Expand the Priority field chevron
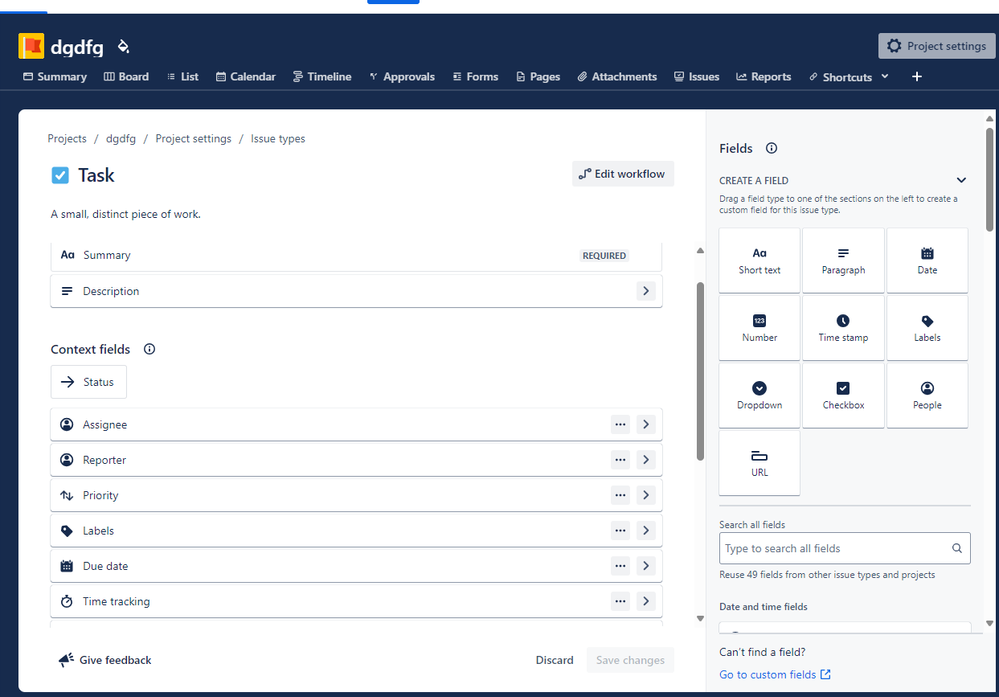The width and height of the screenshot is (999, 697). (x=645, y=495)
